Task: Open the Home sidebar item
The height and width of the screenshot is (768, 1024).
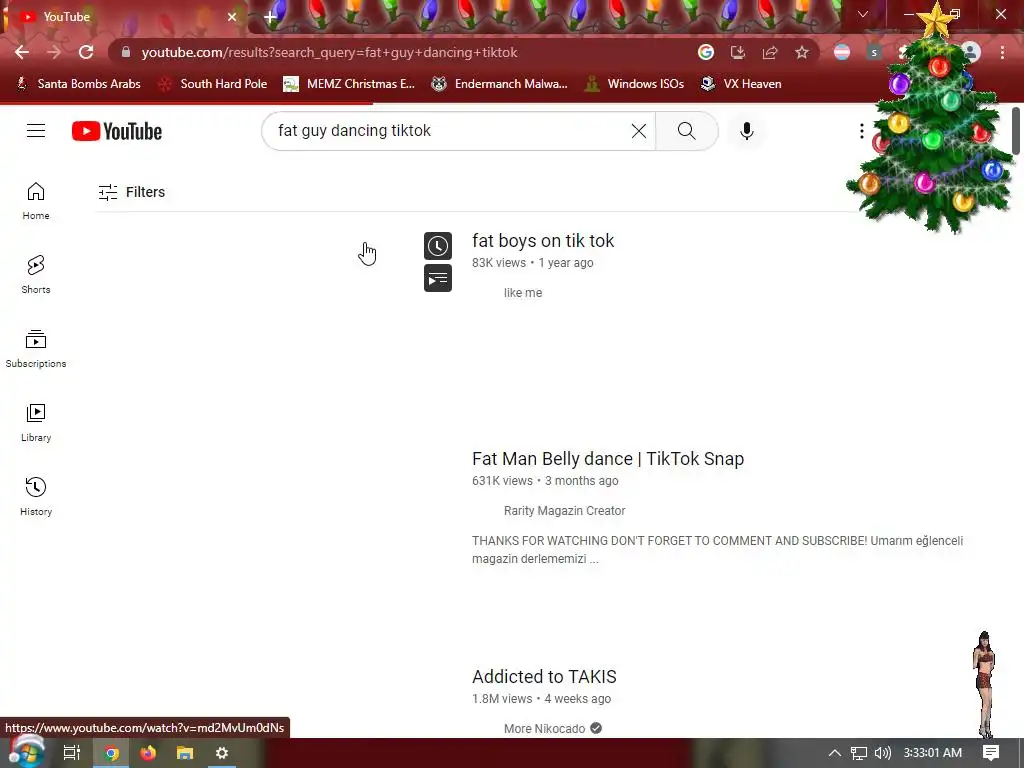Action: [36, 200]
